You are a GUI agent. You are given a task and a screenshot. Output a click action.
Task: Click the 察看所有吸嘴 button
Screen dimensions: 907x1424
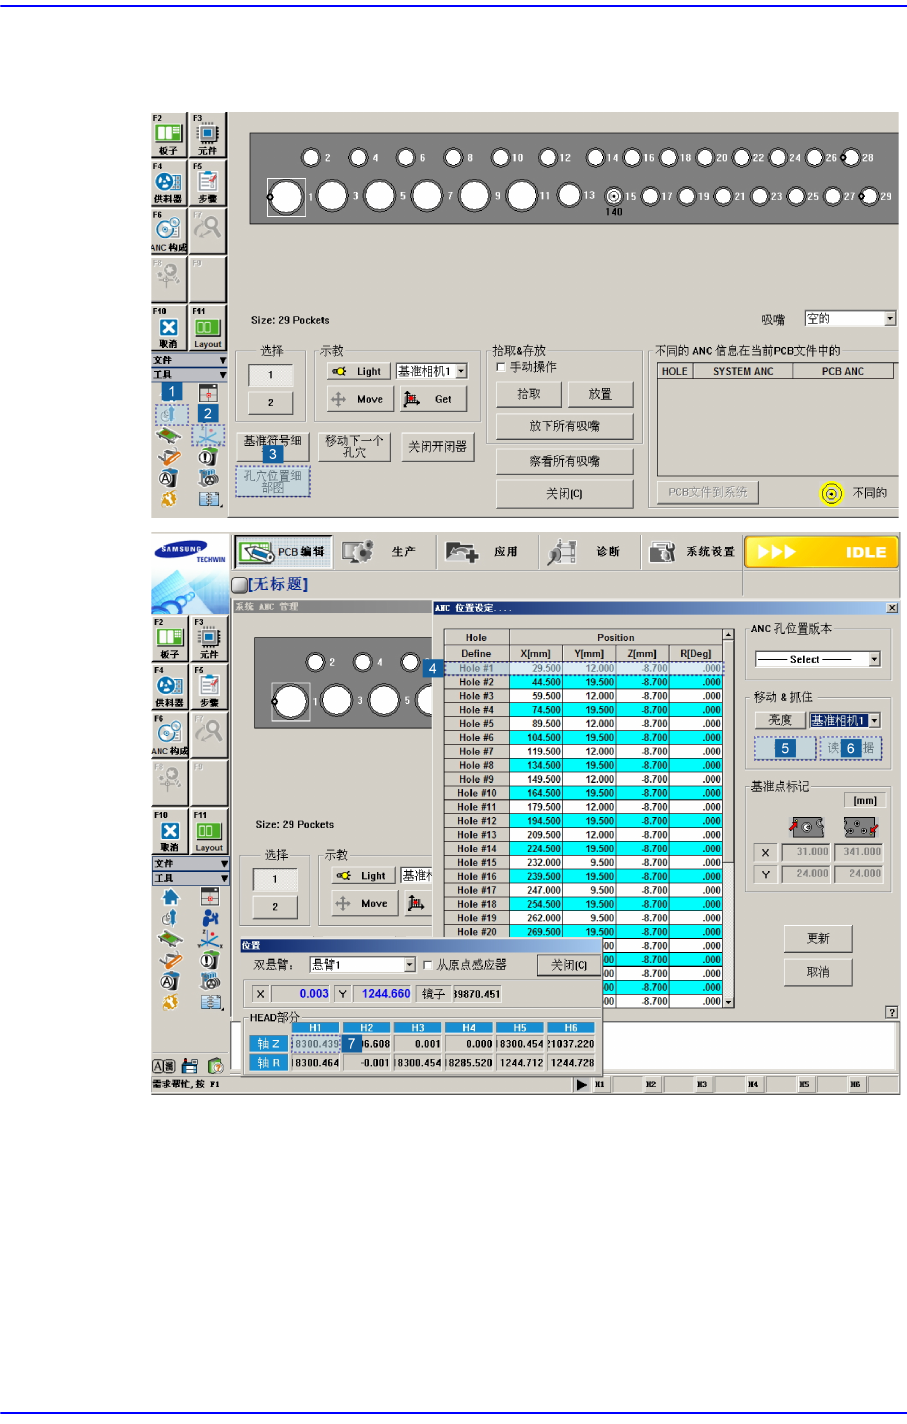click(x=565, y=462)
